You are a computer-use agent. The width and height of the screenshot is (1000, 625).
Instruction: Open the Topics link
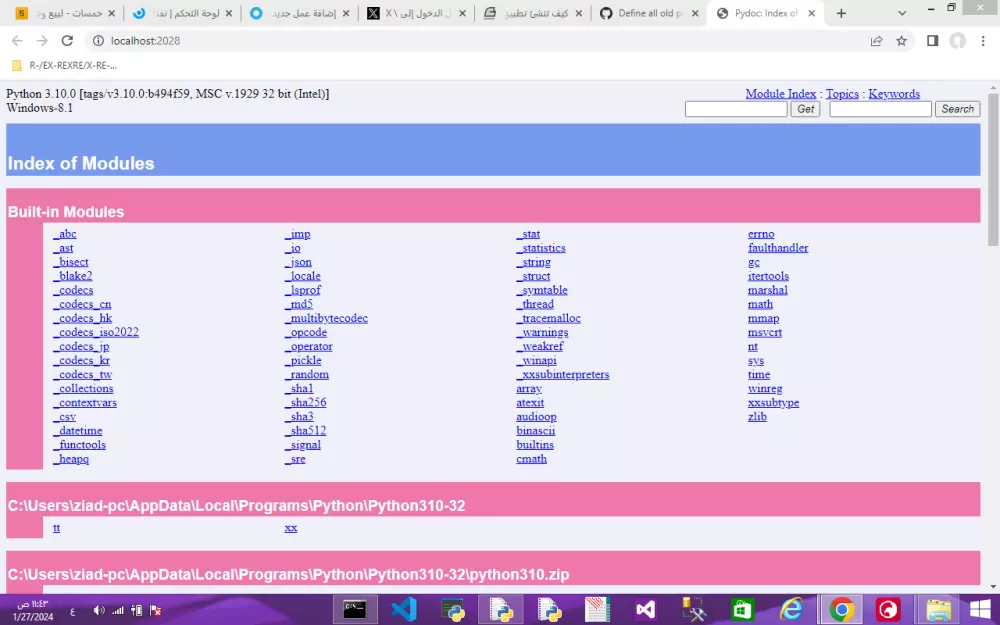click(x=842, y=94)
